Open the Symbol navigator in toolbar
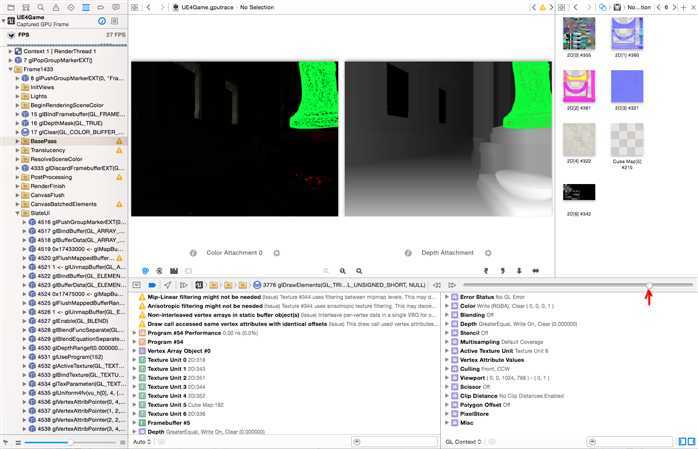Viewport: 698px width, 449px height. click(26, 7)
